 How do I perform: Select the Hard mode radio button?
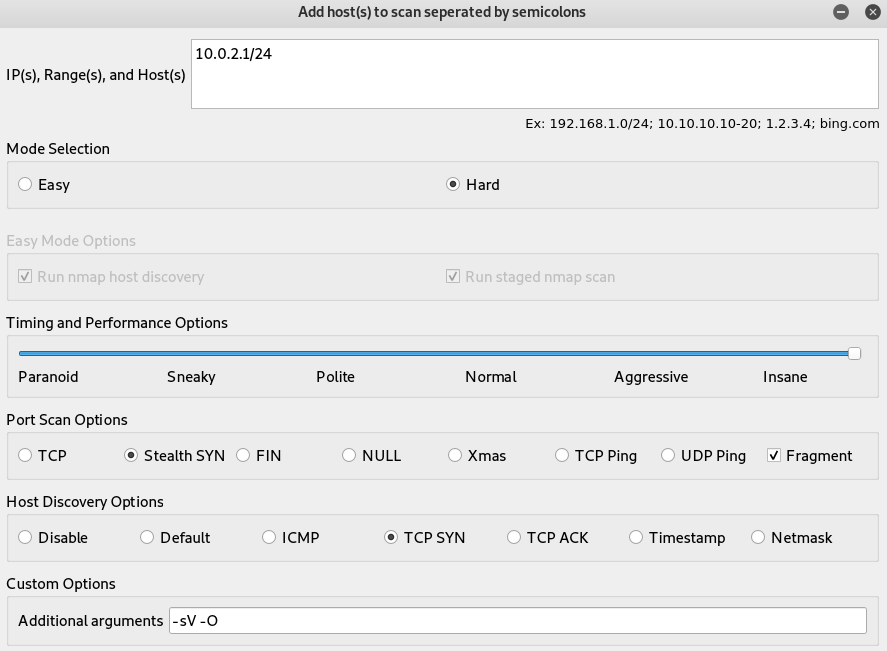tap(453, 185)
